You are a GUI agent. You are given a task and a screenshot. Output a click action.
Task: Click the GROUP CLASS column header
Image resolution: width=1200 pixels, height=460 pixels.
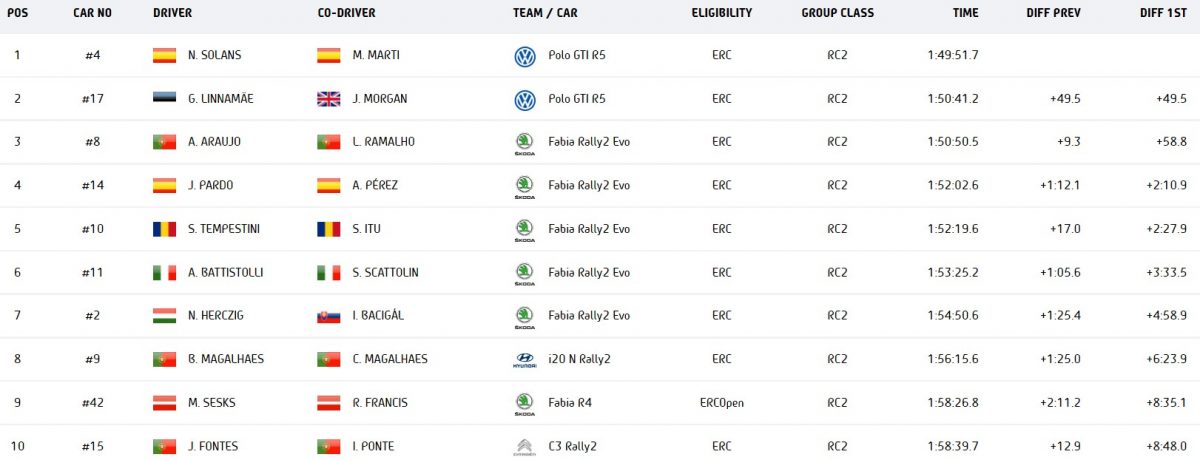837,13
